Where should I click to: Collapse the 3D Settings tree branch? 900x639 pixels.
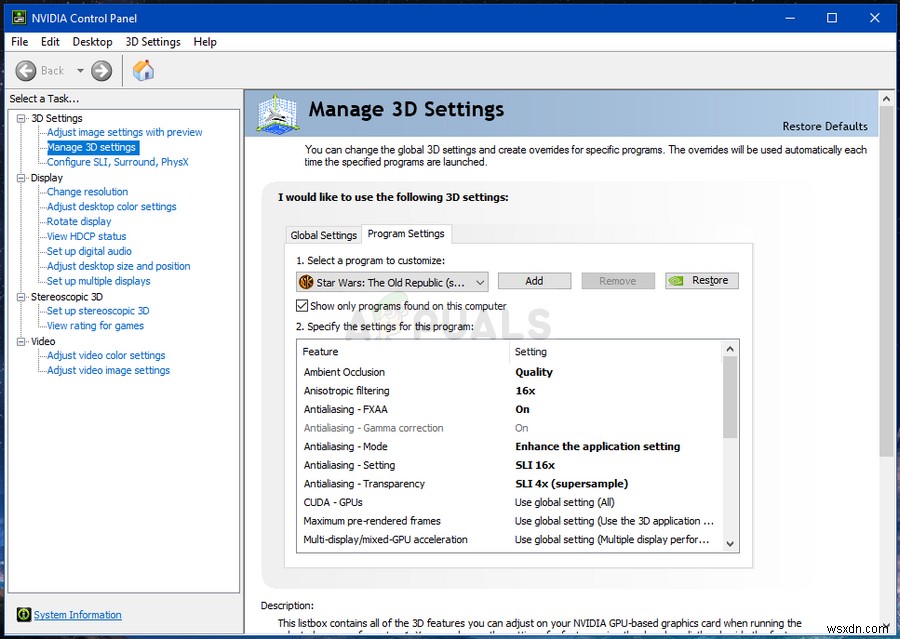21,117
